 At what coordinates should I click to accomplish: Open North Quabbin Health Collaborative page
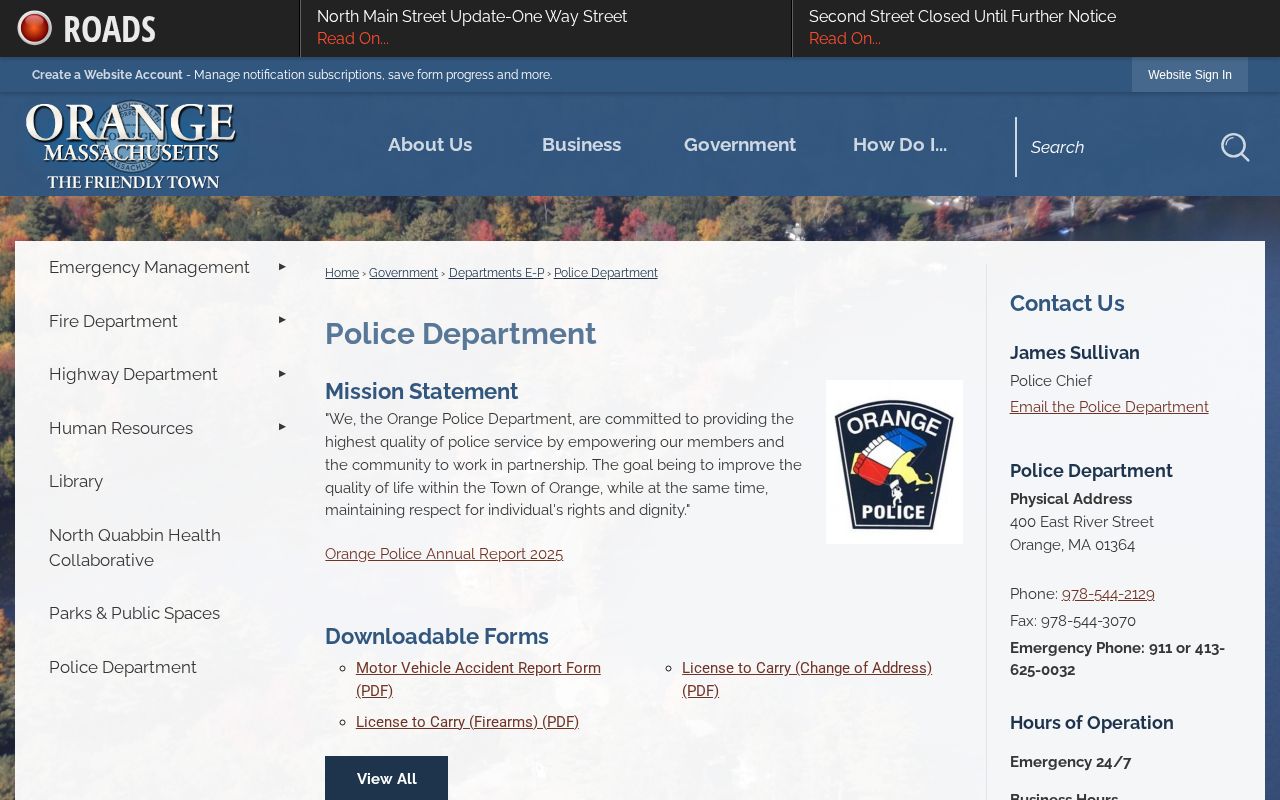point(135,547)
